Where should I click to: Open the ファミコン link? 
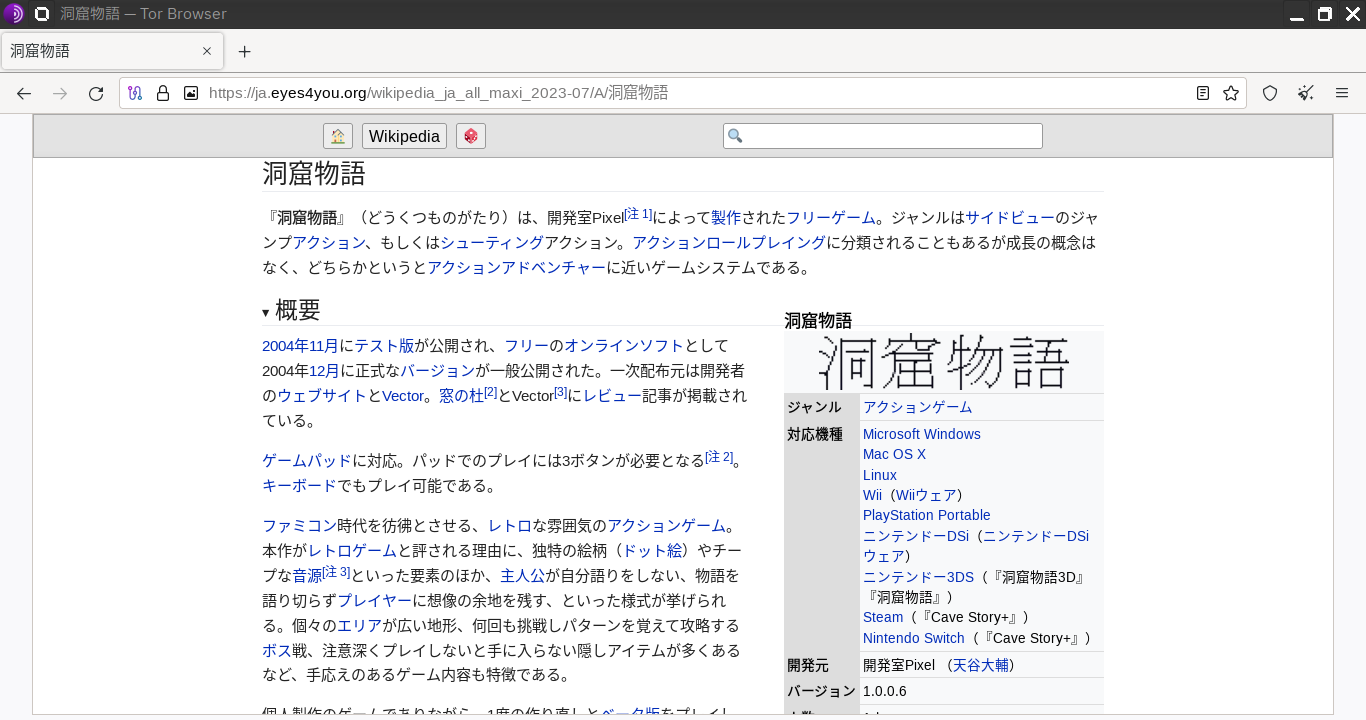pyautogui.click(x=299, y=526)
